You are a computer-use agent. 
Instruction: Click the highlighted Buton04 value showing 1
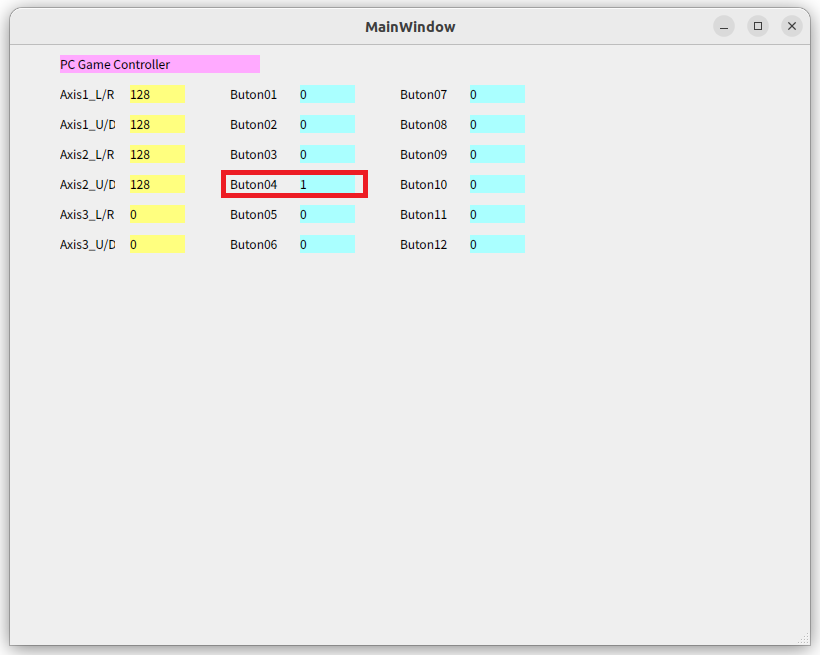coord(325,184)
